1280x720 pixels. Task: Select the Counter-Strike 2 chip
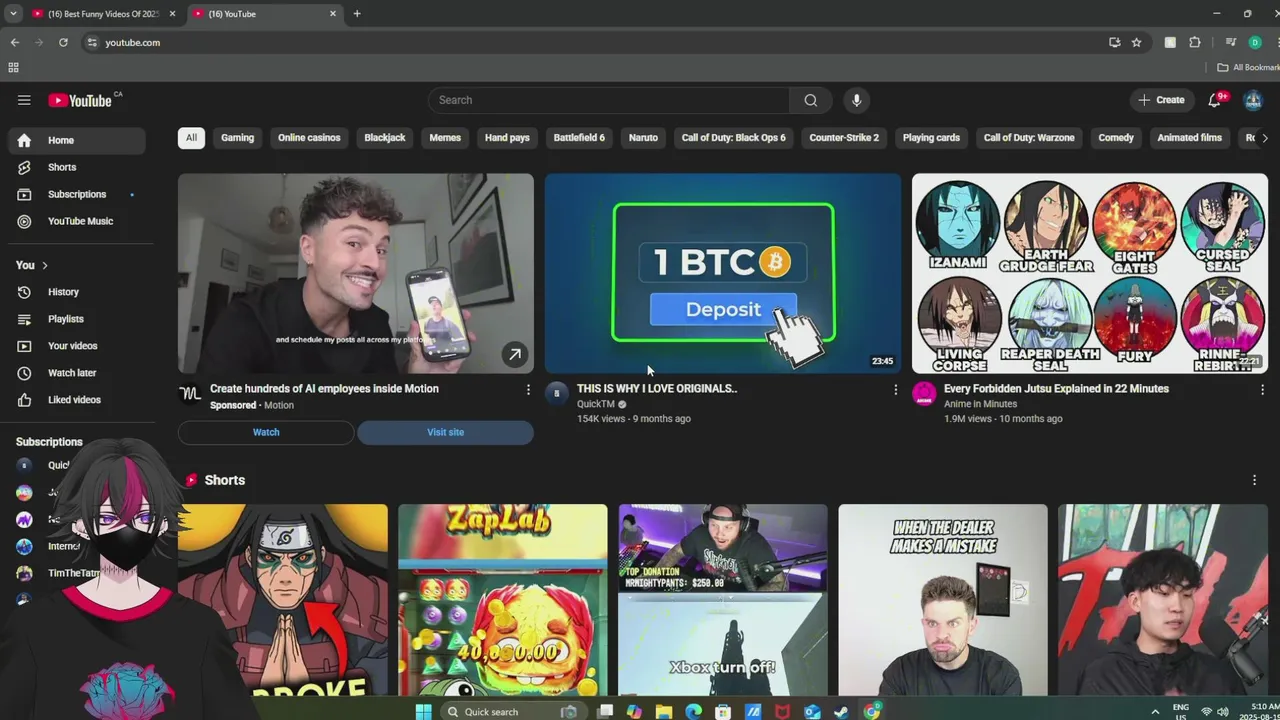click(x=844, y=138)
